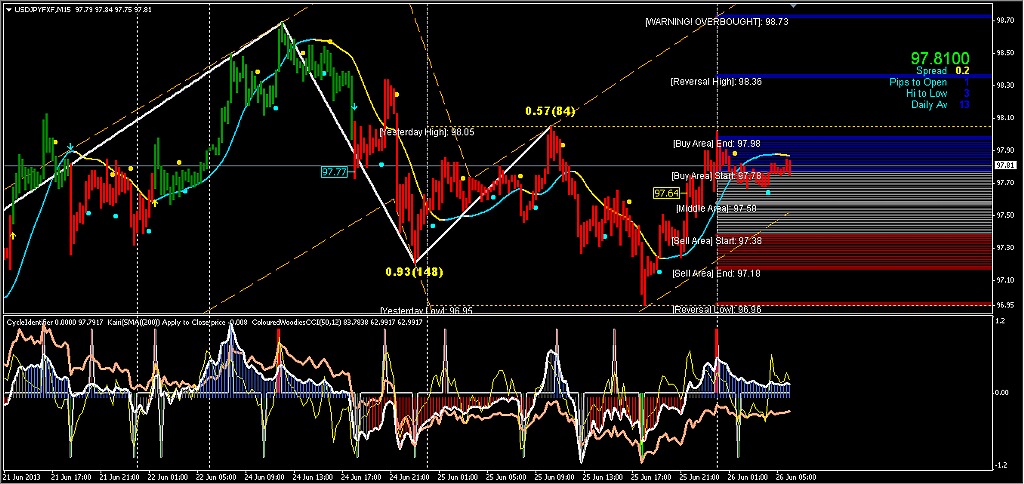The width and height of the screenshot is (1024, 484).
Task: Click the Buy Area End 97.98 label
Action: pos(716,143)
